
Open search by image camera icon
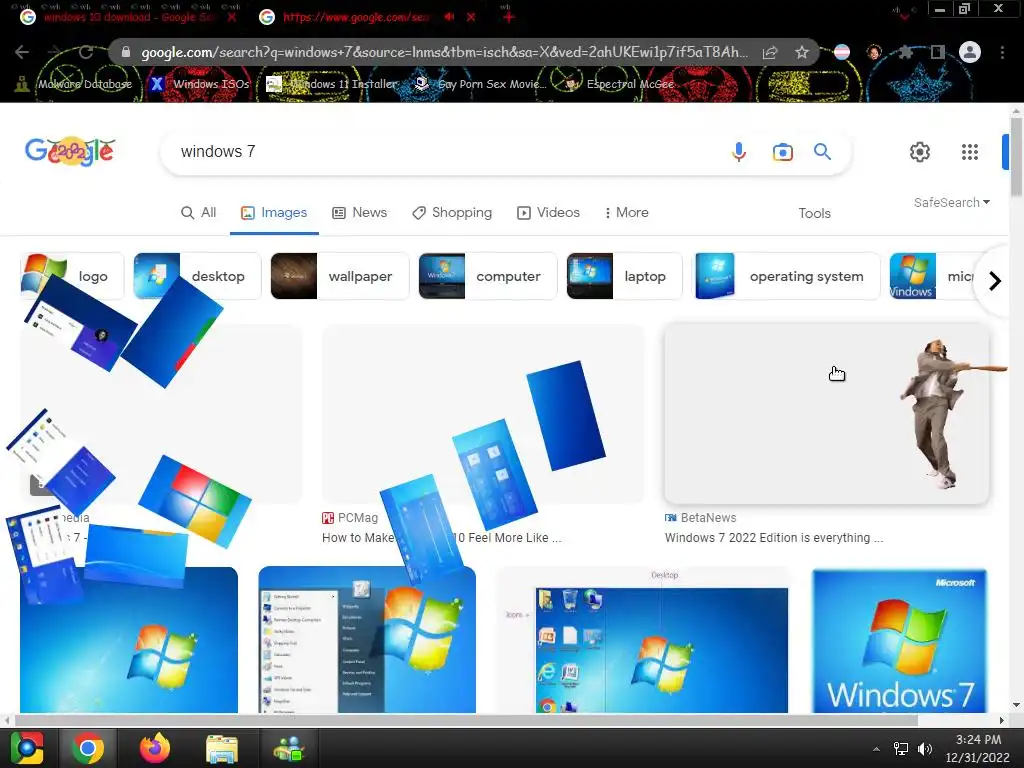point(782,152)
